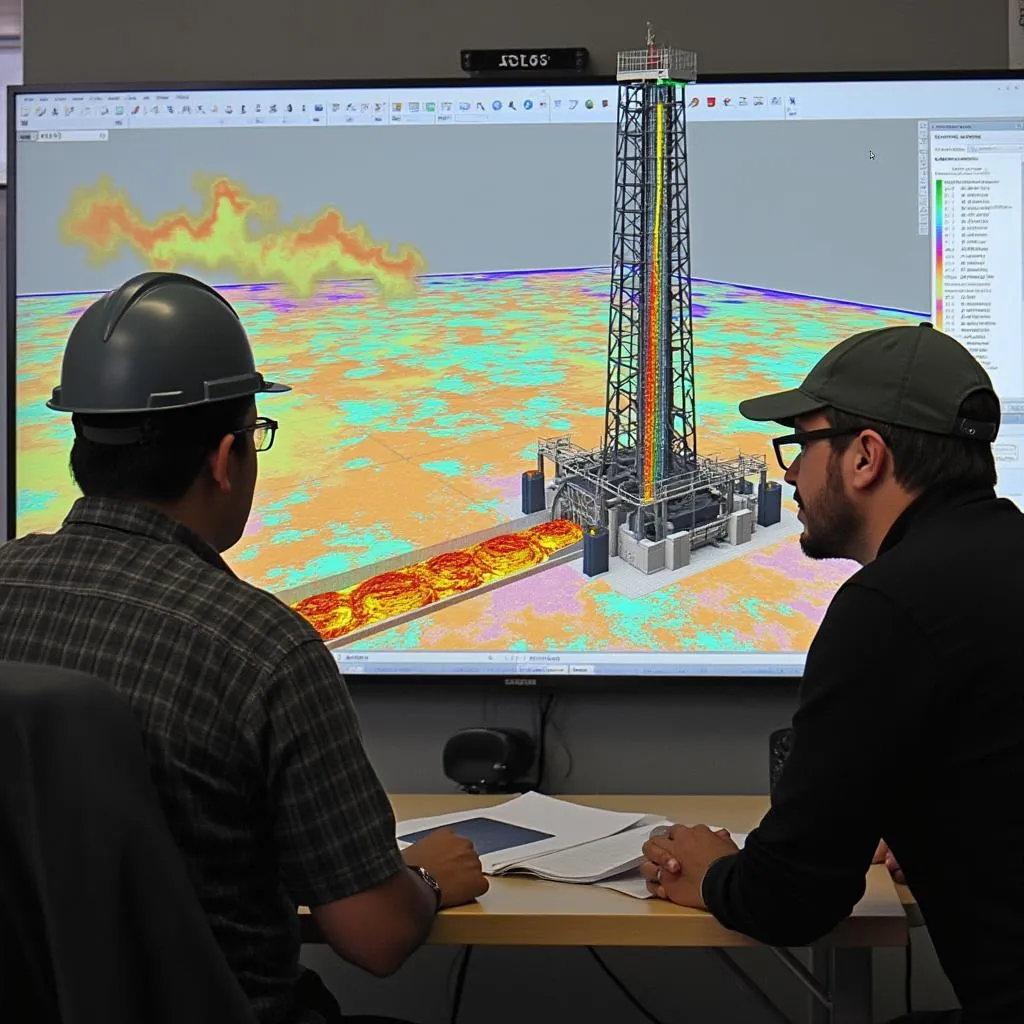
Task: Click the orange swirl icon right of the derrick
Action: tap(694, 102)
